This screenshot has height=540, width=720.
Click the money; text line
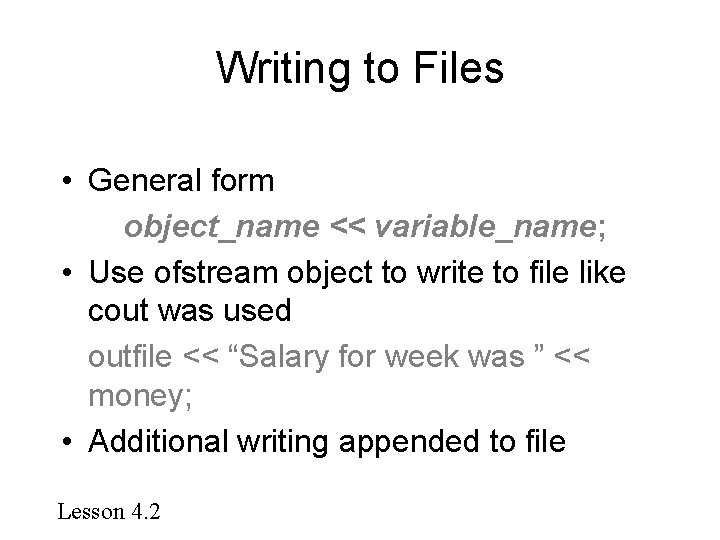140,396
